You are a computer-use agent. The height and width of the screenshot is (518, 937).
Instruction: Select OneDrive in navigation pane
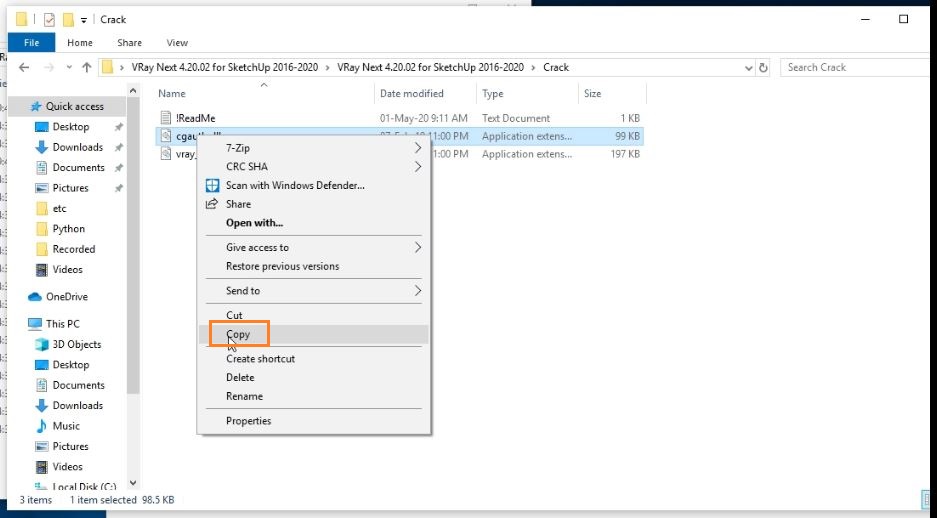(66, 297)
